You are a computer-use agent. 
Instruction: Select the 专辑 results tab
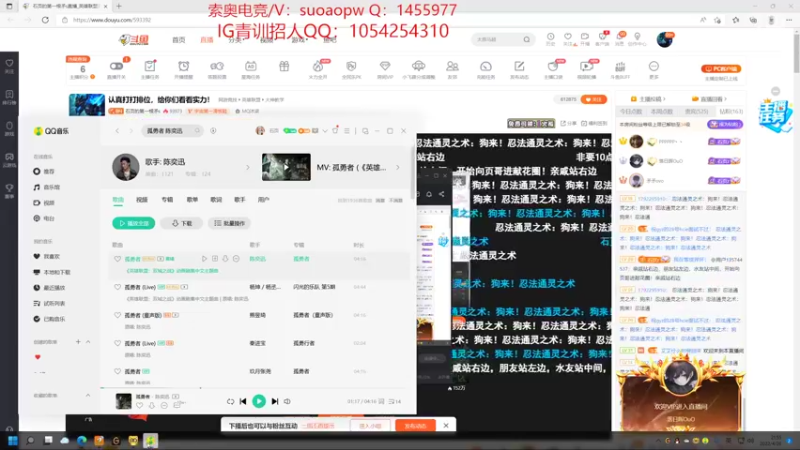pyautogui.click(x=167, y=199)
